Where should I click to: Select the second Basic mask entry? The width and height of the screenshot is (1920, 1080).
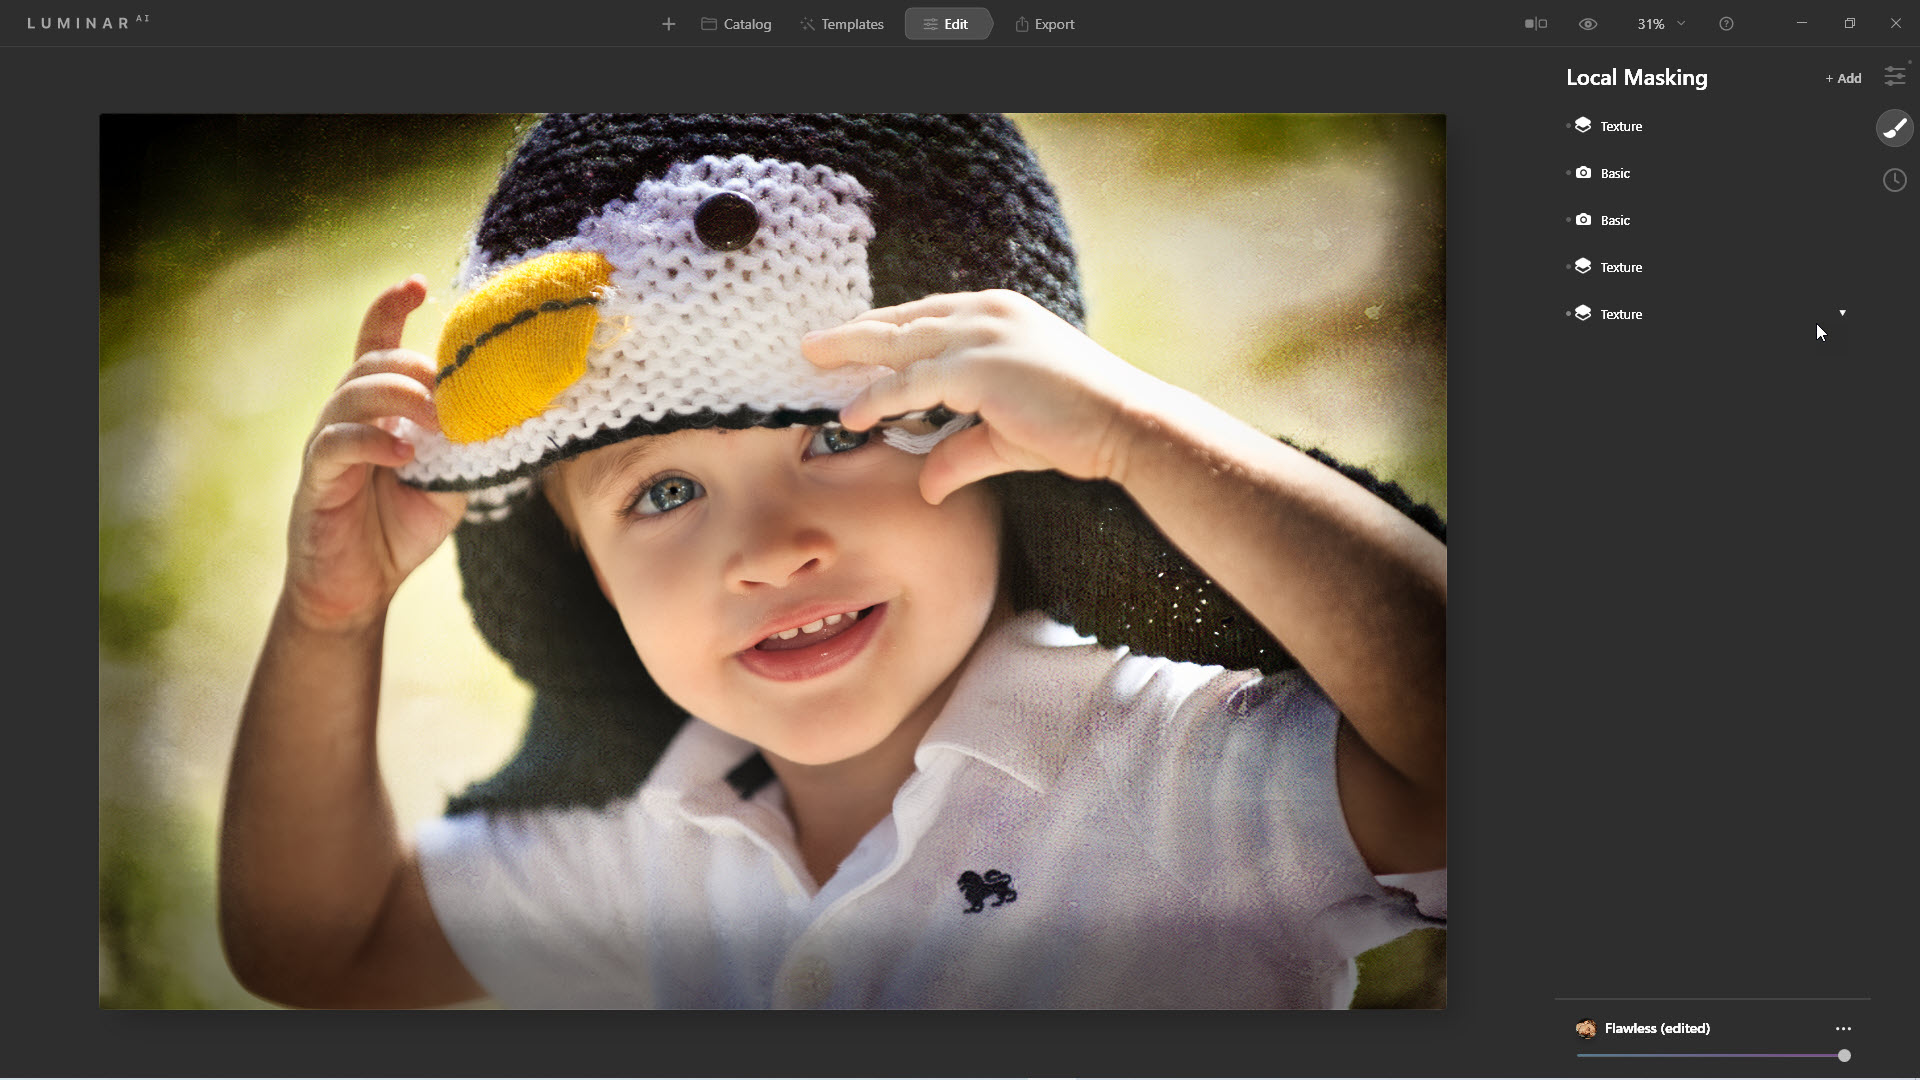click(x=1615, y=220)
